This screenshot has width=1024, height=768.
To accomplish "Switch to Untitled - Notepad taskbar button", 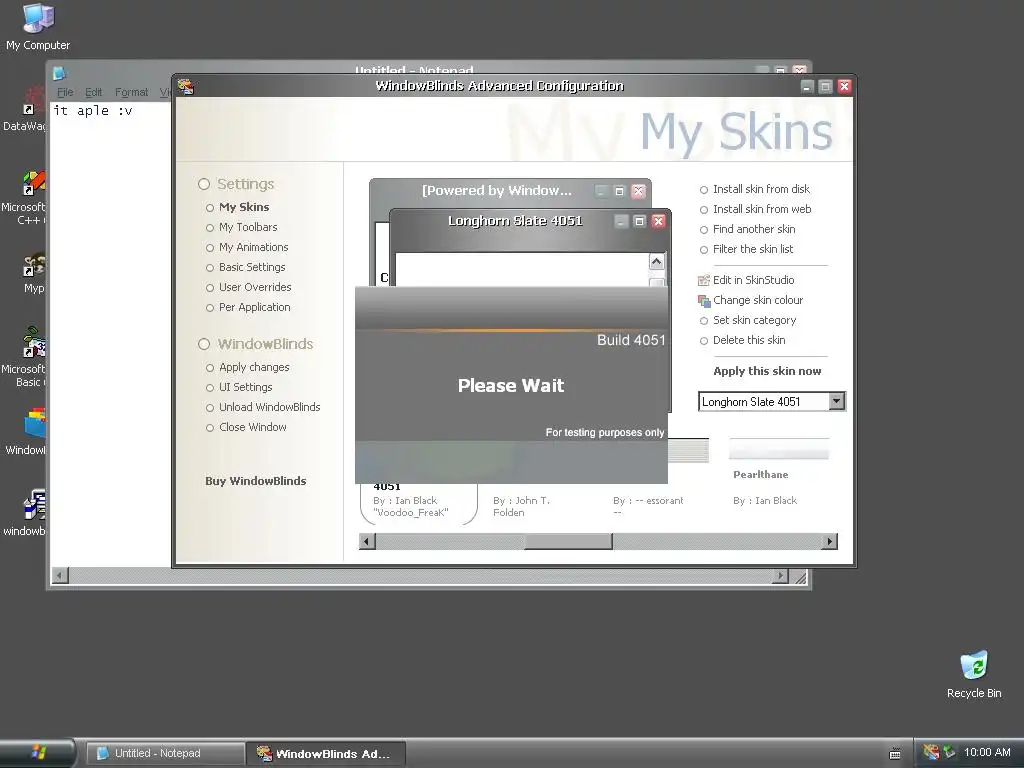I will pos(166,754).
